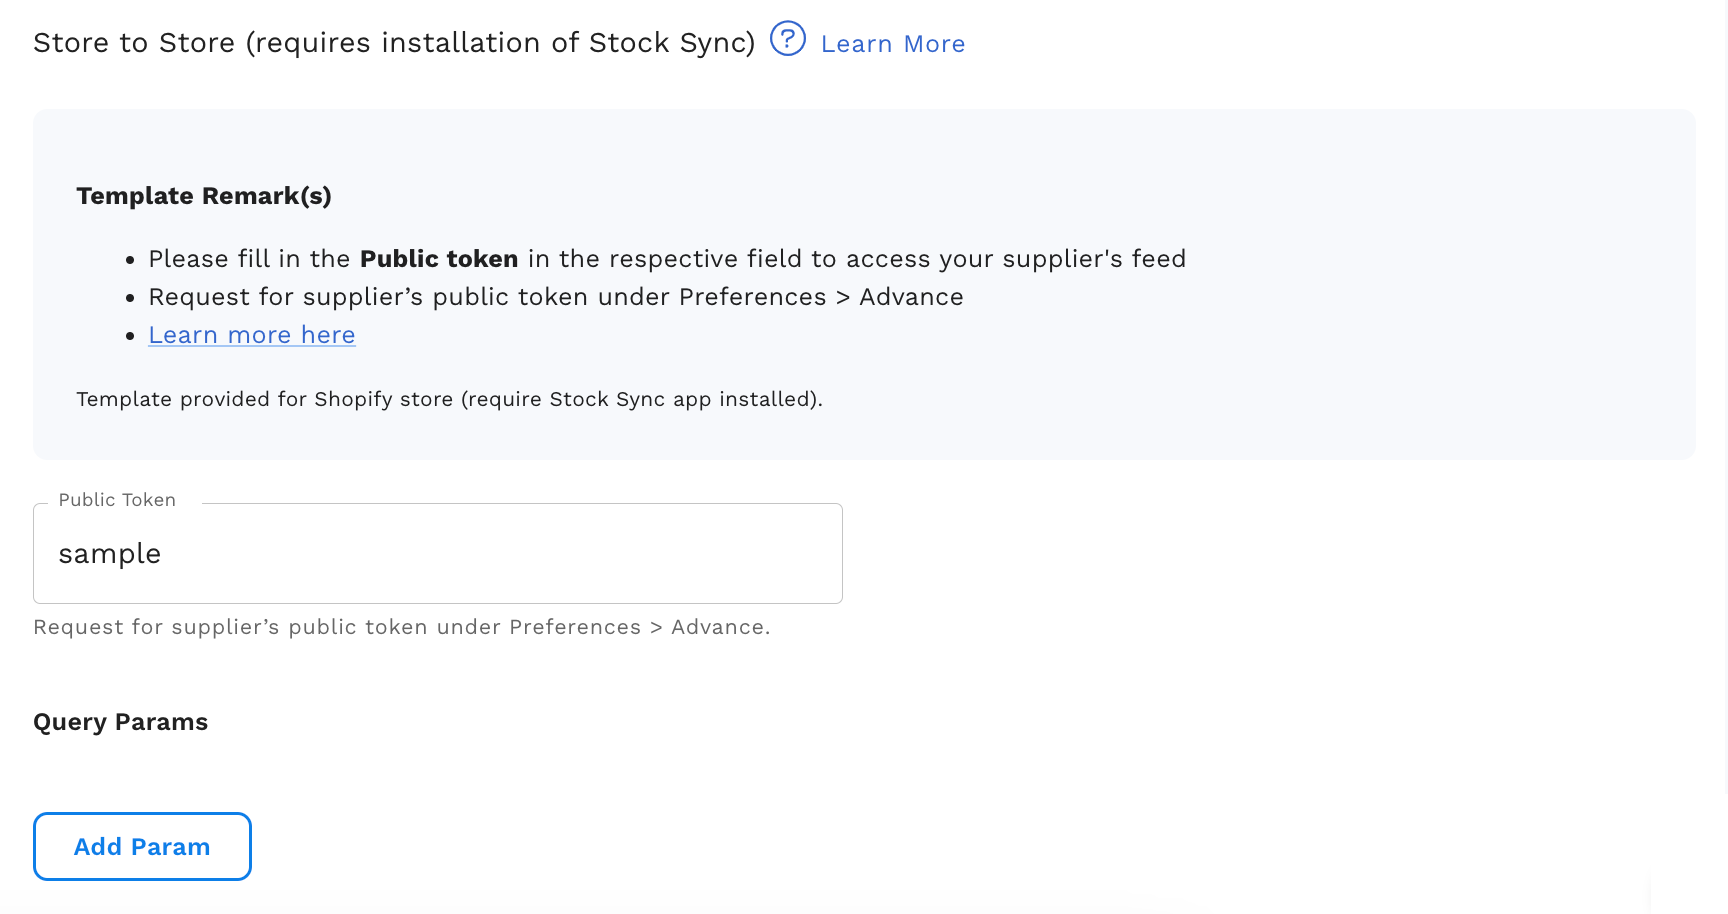Click the question mark help icon
Image resolution: width=1728 pixels, height=914 pixels.
click(788, 40)
